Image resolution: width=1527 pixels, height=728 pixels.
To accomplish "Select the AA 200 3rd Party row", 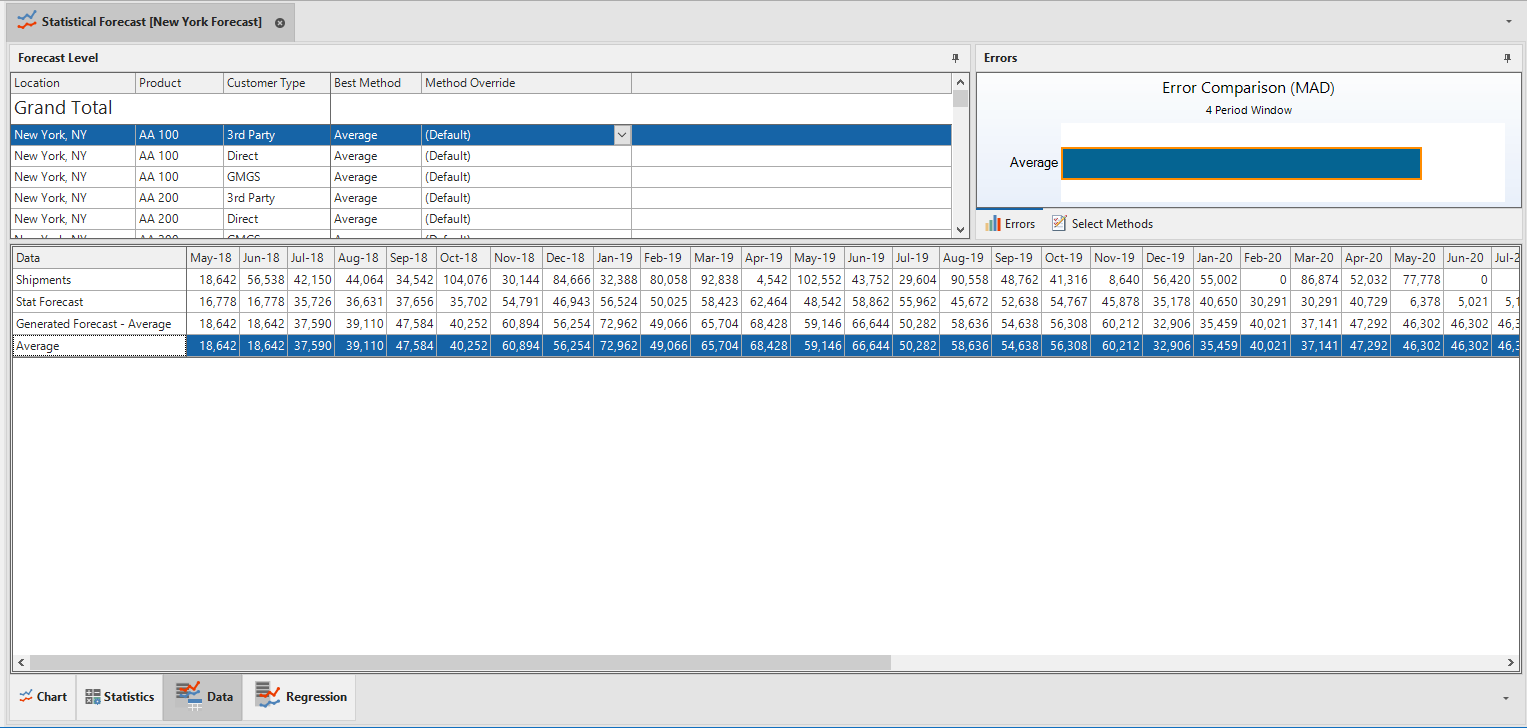I will click(481, 198).
